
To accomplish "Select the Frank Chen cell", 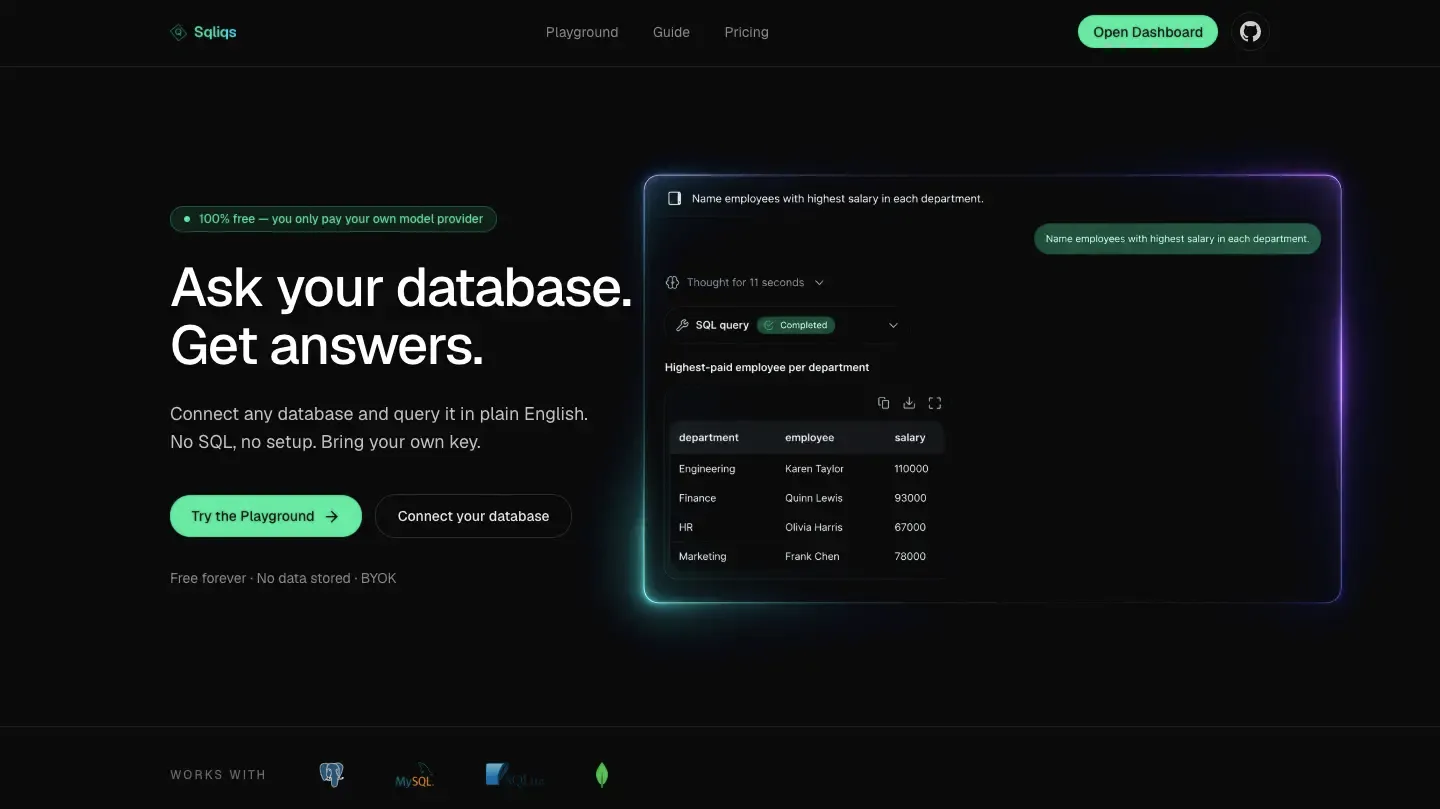I will pyautogui.click(x=812, y=556).
